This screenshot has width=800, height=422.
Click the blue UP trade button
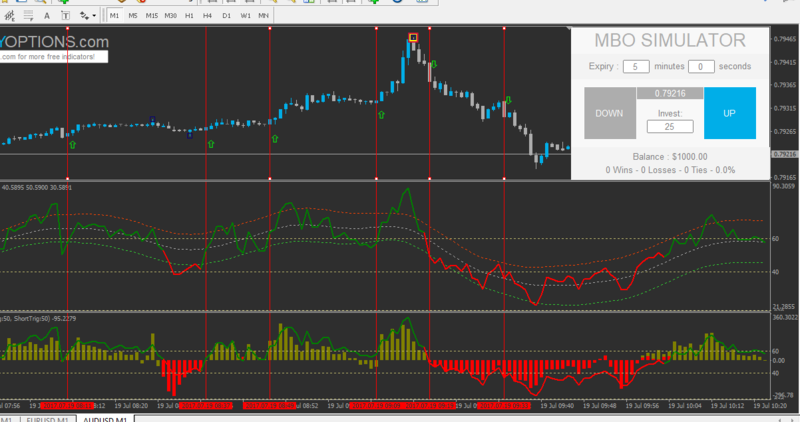point(730,113)
